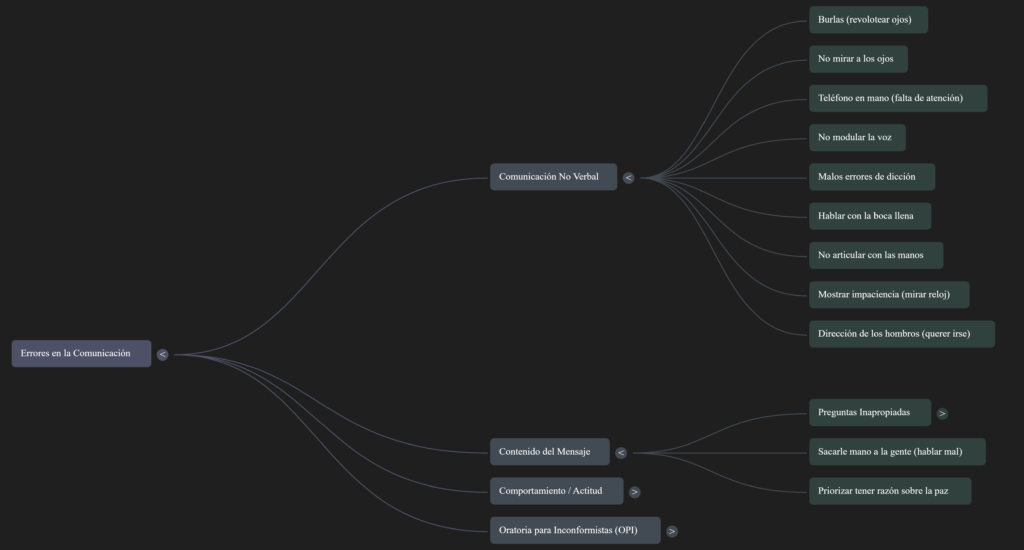Click the Hablar con la boca llena node
1024x550 pixels.
pyautogui.click(x=869, y=216)
